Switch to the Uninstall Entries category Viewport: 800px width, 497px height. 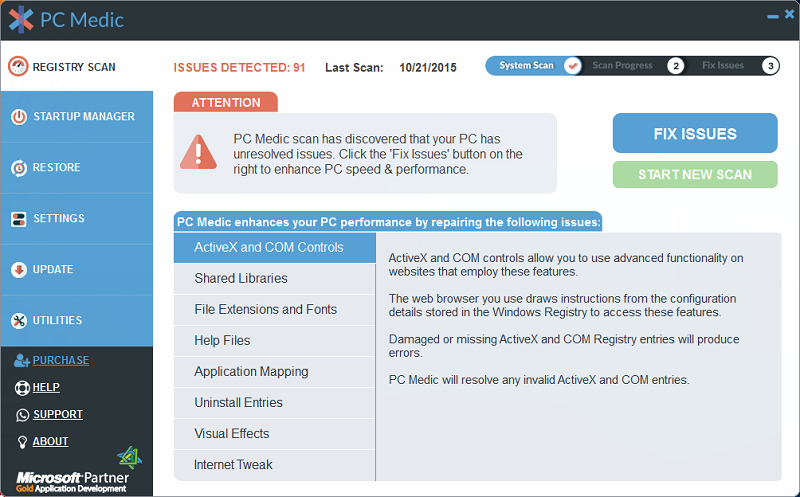coord(238,402)
